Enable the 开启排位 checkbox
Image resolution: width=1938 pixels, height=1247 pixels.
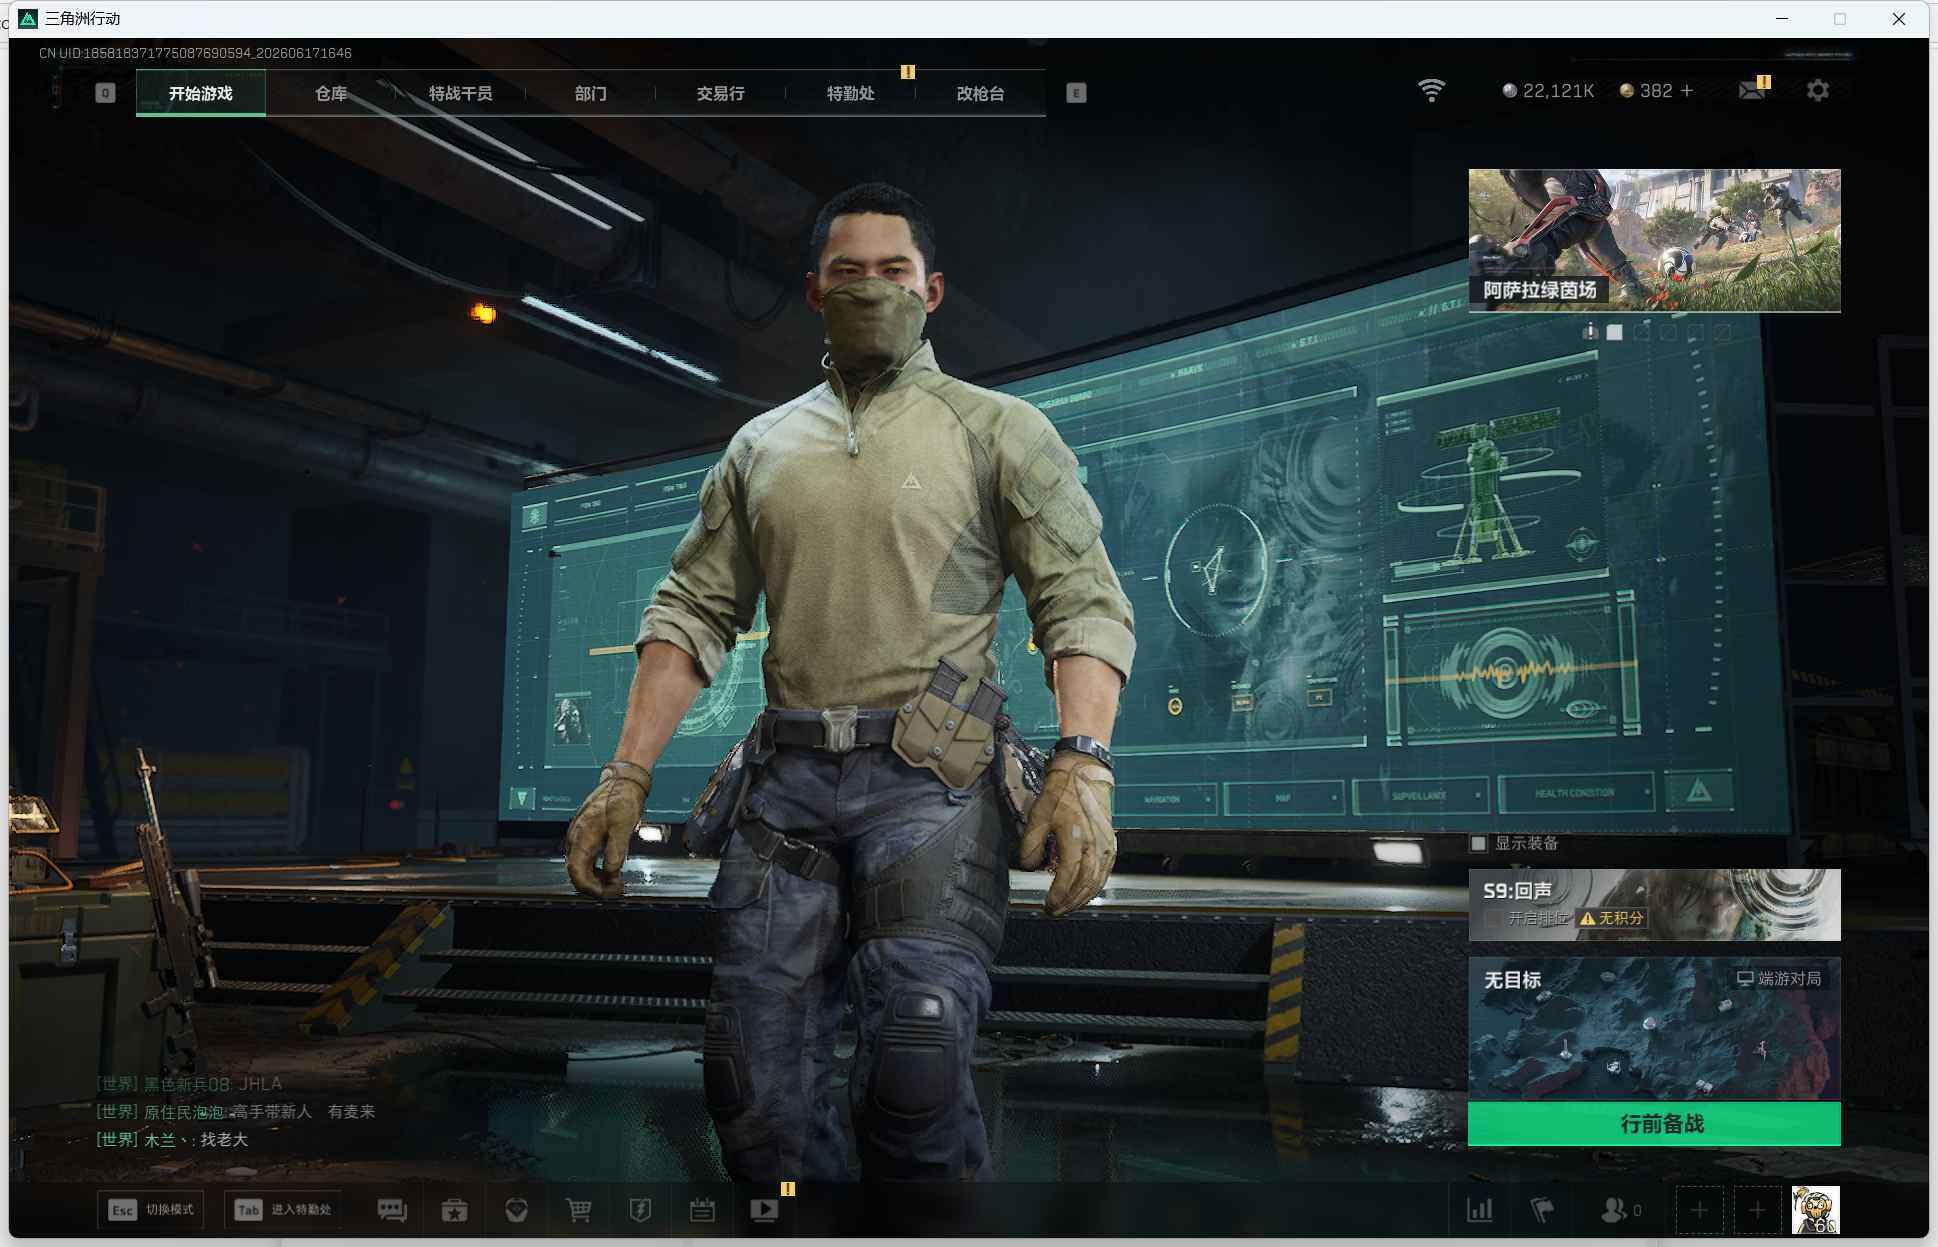1493,918
